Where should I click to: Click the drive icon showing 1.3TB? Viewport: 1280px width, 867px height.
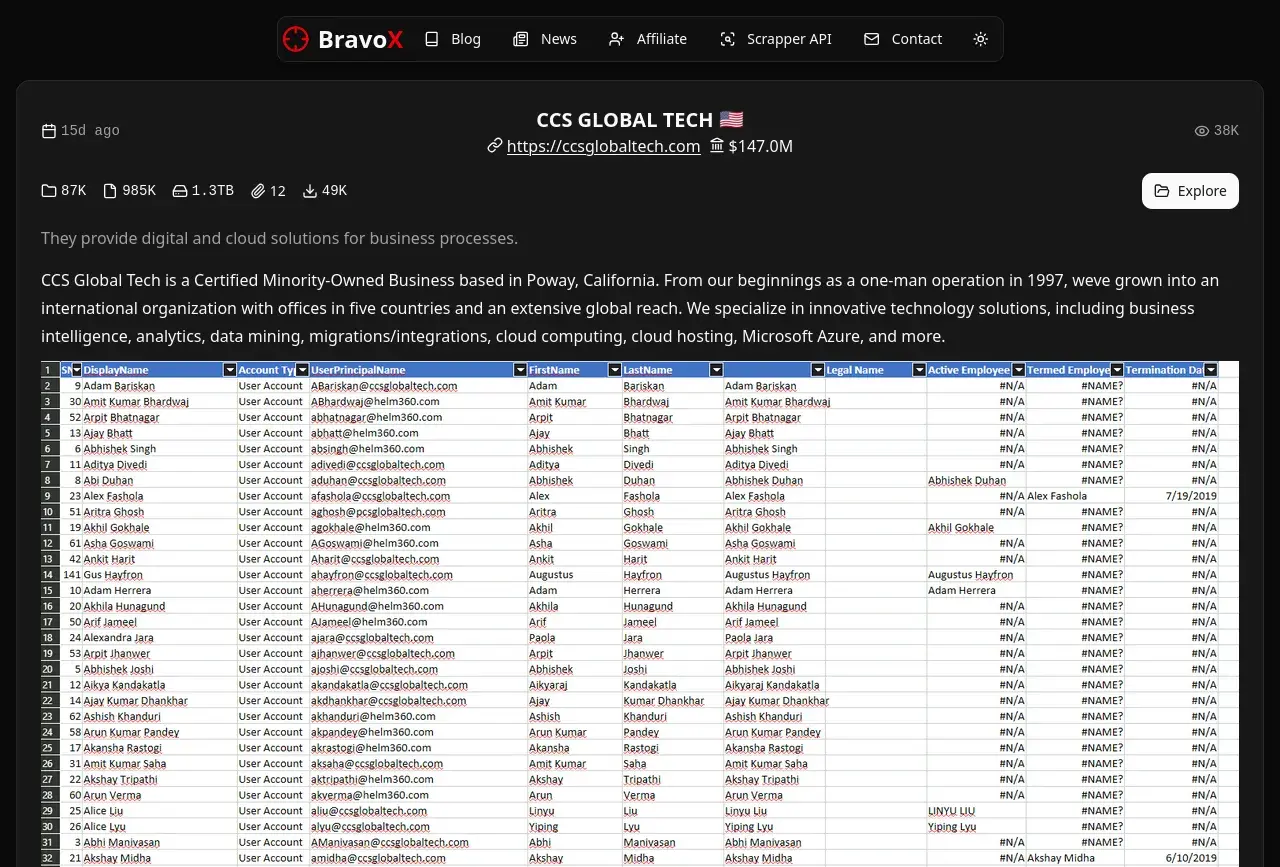click(x=180, y=191)
